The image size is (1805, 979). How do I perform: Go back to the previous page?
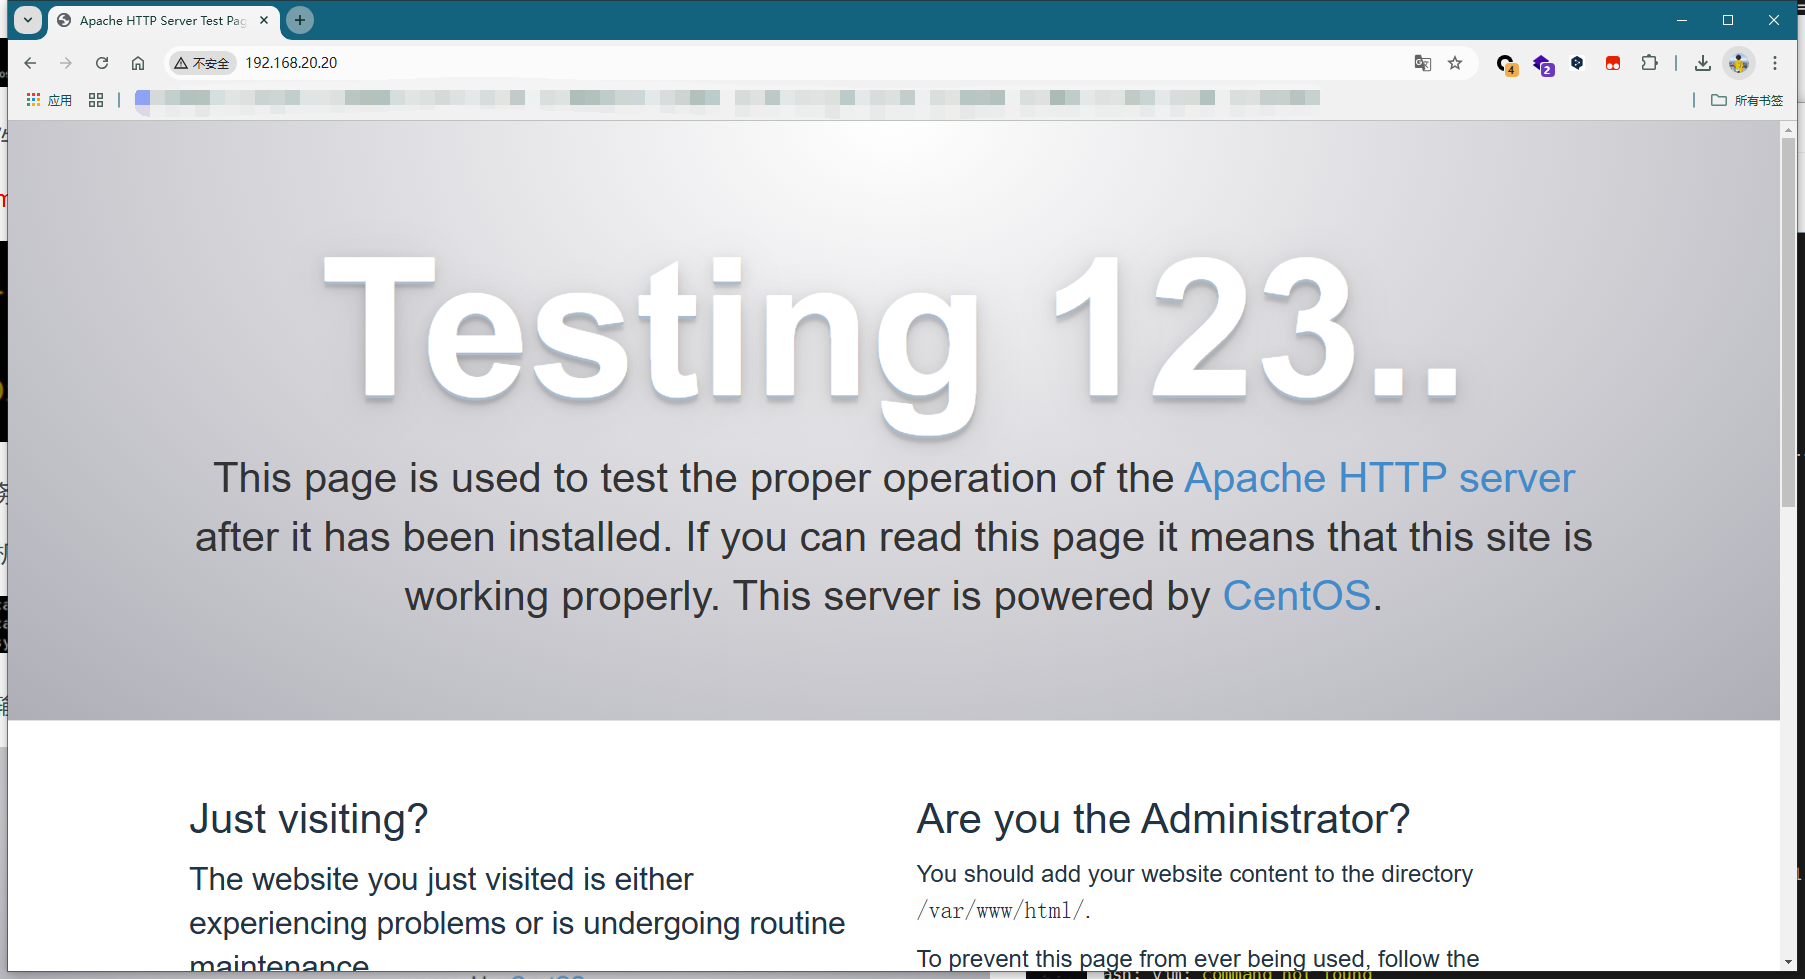[x=30, y=63]
